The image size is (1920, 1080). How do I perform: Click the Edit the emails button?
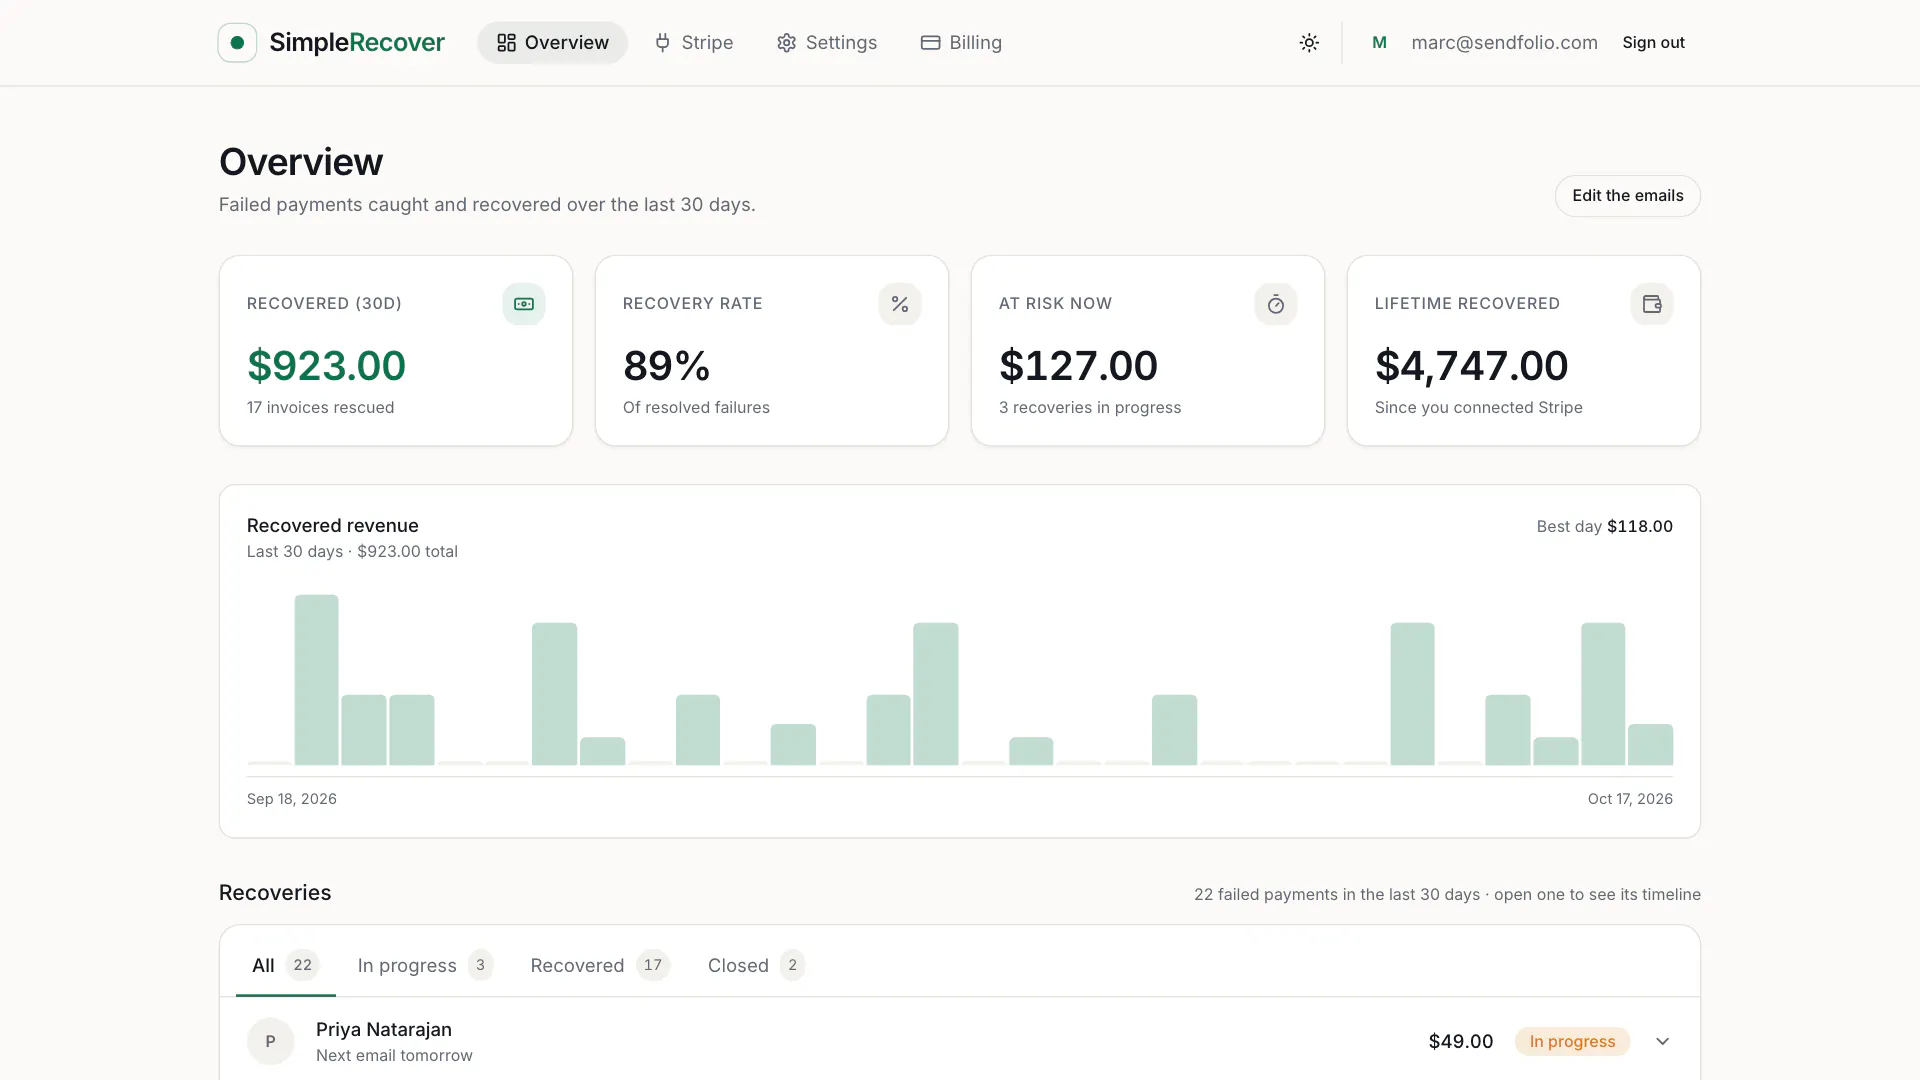[x=1627, y=196]
